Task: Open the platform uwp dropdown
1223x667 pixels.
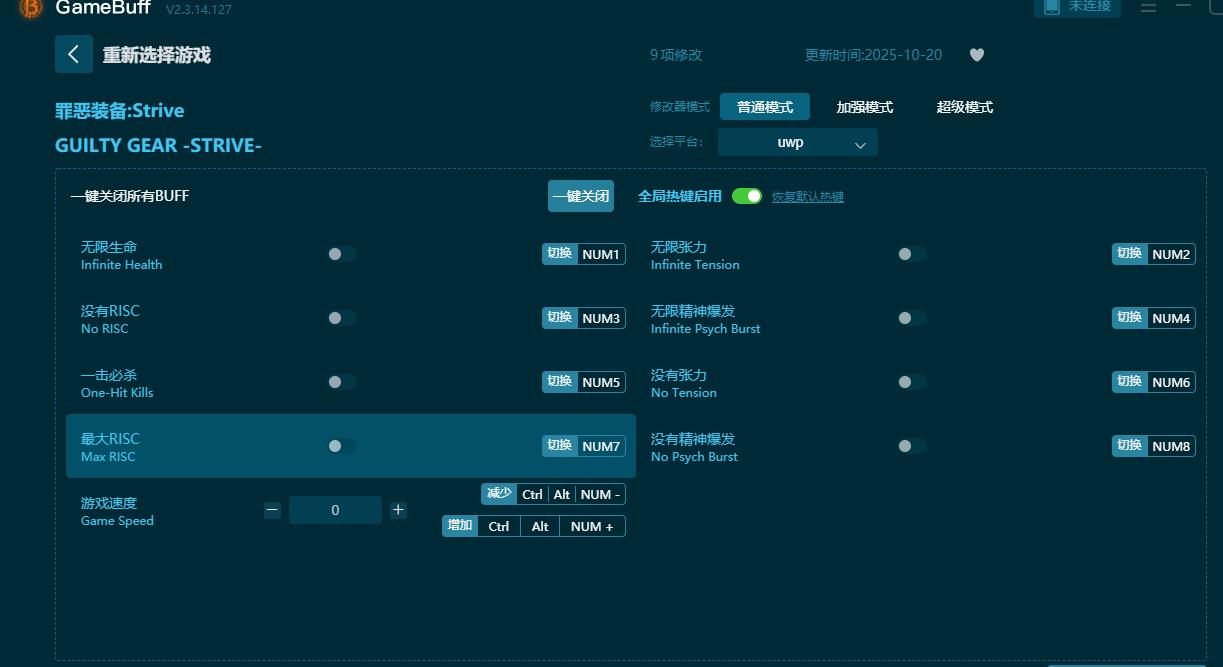Action: (797, 142)
